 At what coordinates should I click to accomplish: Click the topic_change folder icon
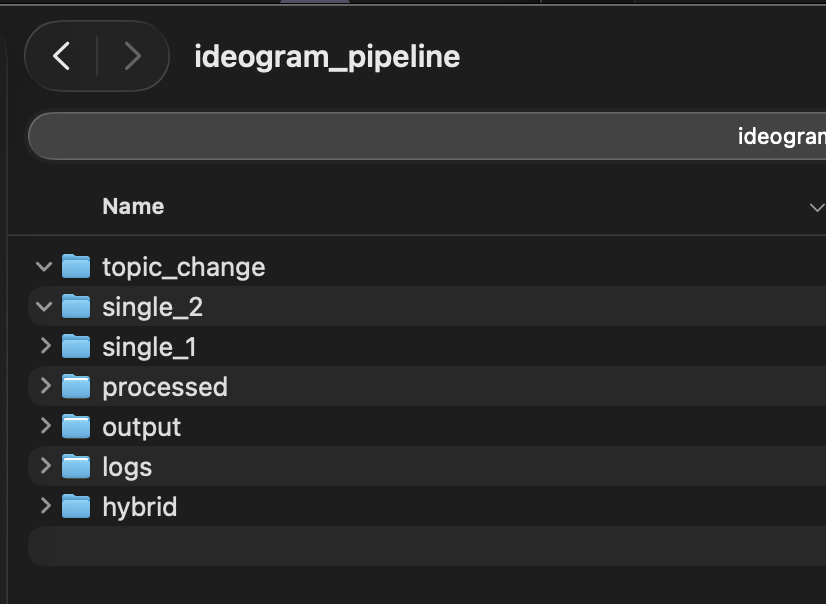pos(76,266)
